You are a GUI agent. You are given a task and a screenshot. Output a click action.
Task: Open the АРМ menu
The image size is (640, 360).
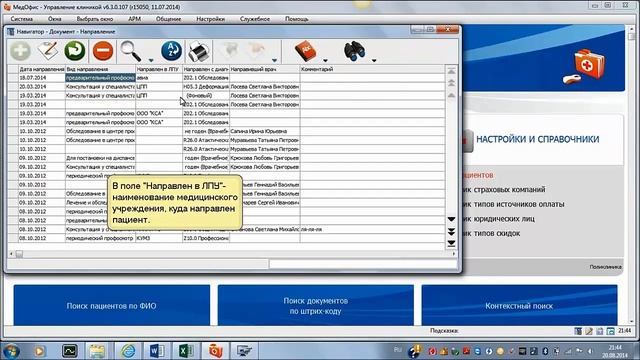point(134,19)
